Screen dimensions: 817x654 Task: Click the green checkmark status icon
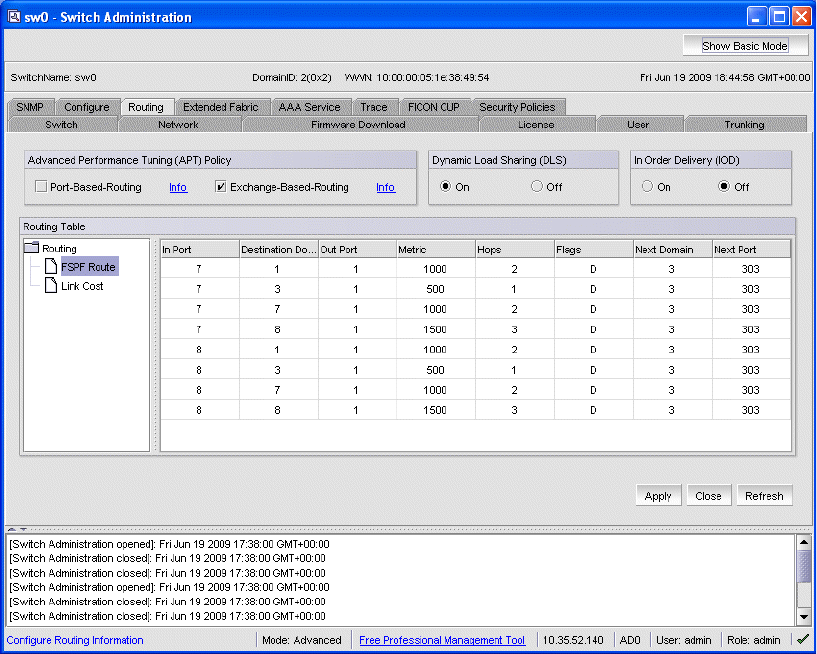click(x=802, y=640)
